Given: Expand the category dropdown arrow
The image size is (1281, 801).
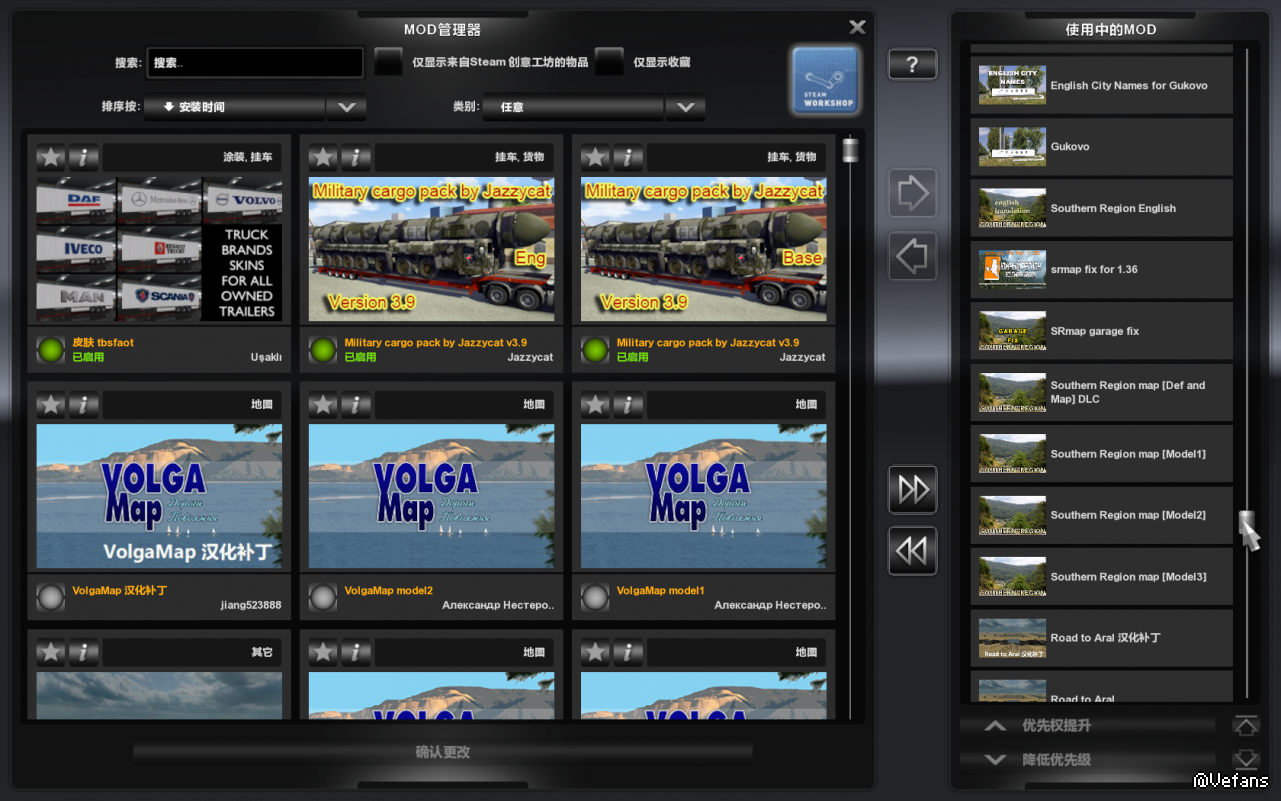Looking at the screenshot, I should point(685,107).
